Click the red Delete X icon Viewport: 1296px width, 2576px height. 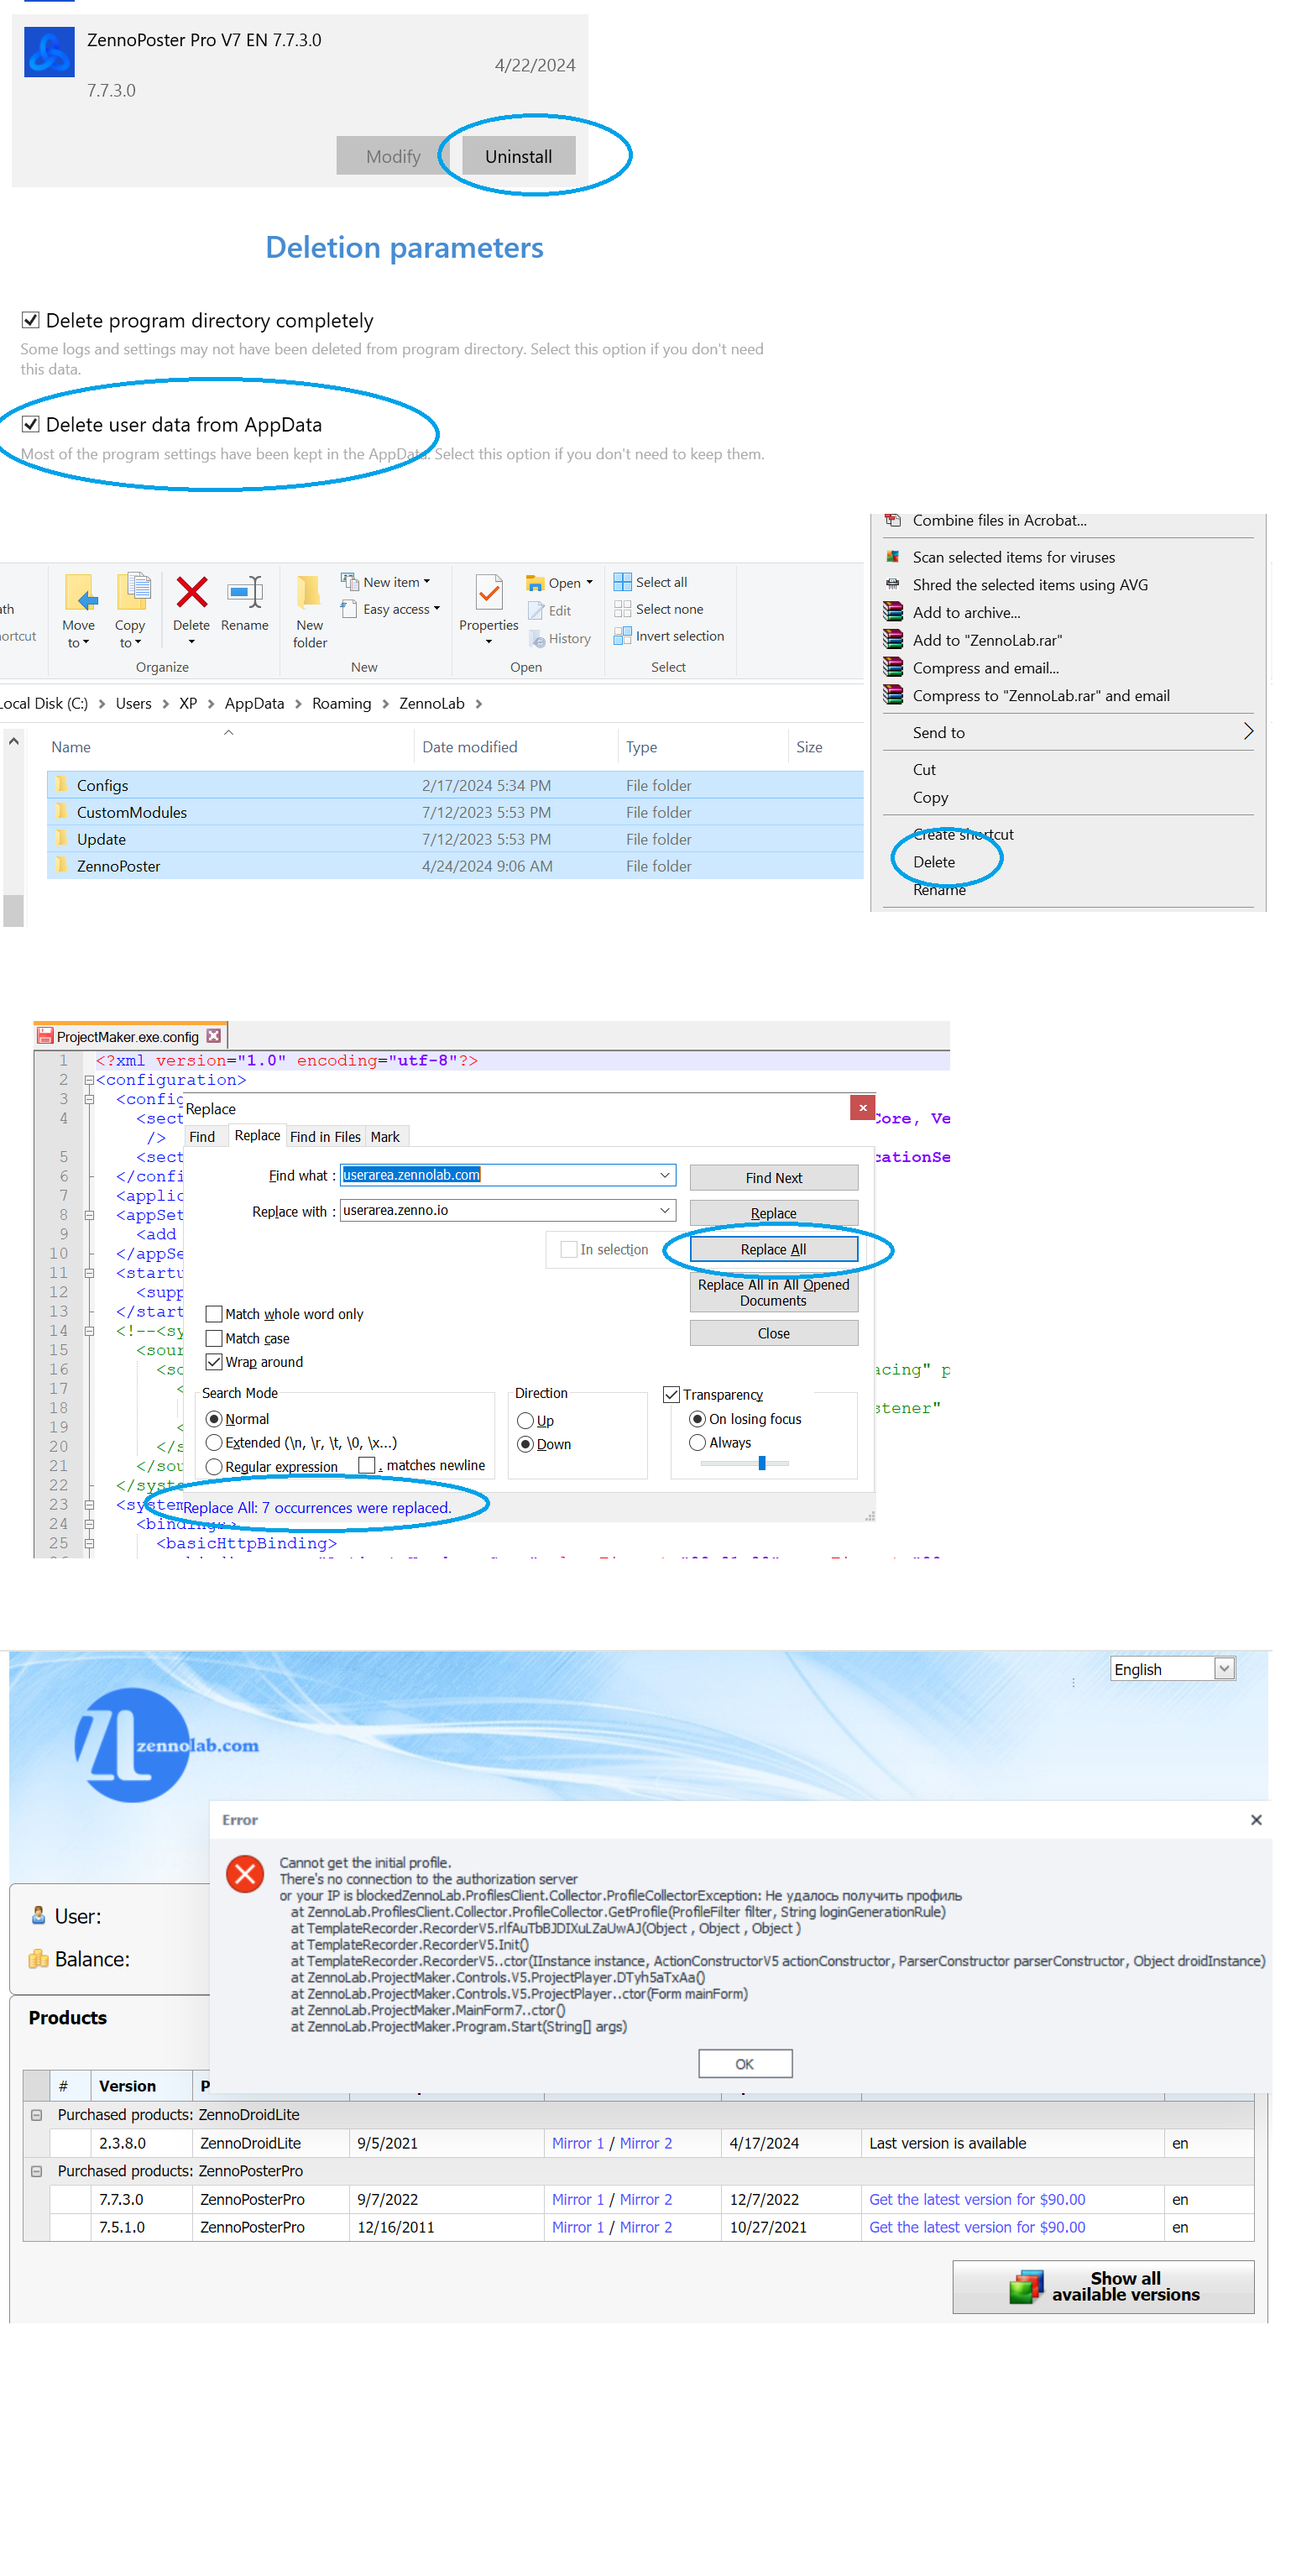(191, 592)
